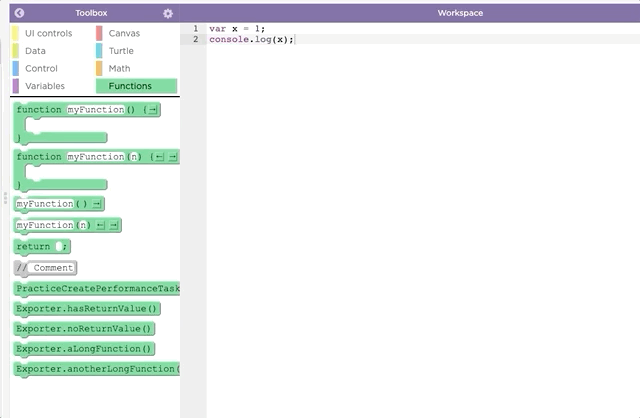Click the empty value slot in return block
The image size is (640, 418).
[59, 246]
